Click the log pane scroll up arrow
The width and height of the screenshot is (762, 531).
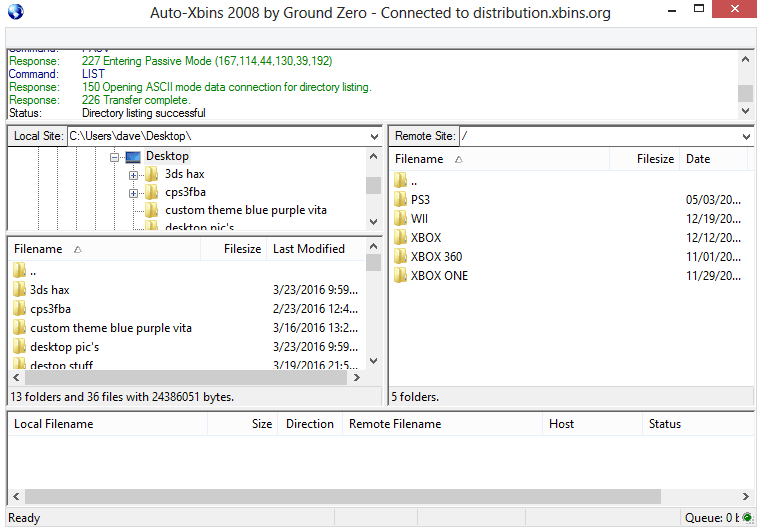click(745, 59)
